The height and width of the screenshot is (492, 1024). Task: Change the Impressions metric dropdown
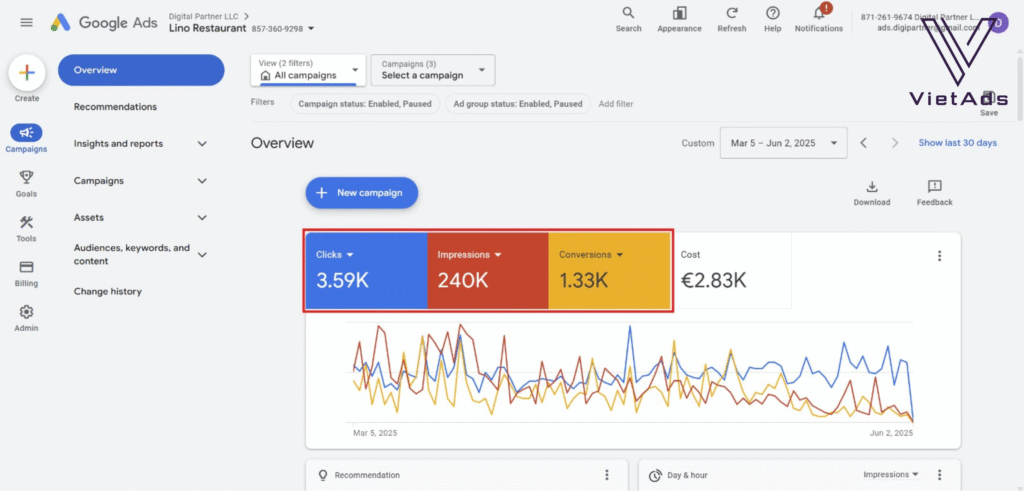(469, 255)
